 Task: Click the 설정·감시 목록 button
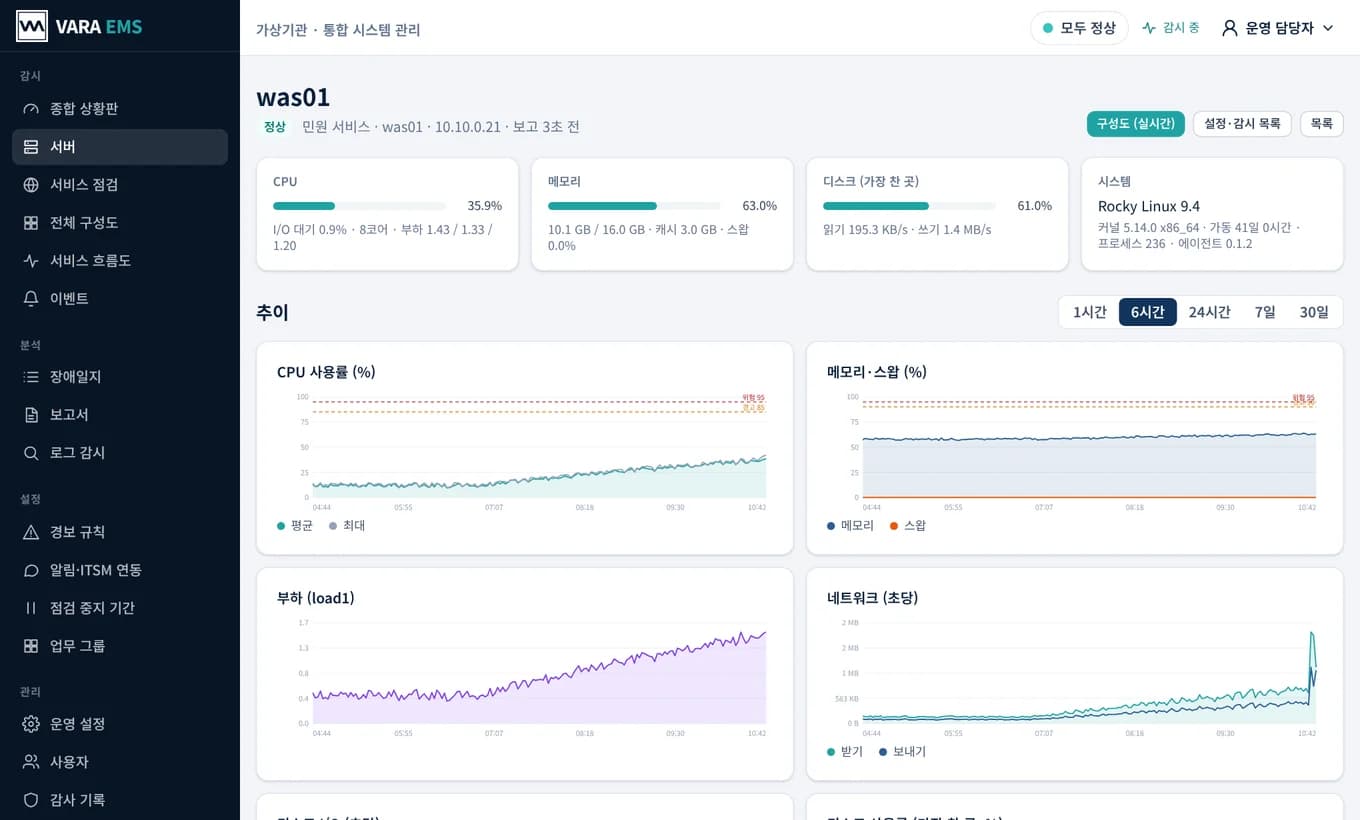(x=1242, y=124)
